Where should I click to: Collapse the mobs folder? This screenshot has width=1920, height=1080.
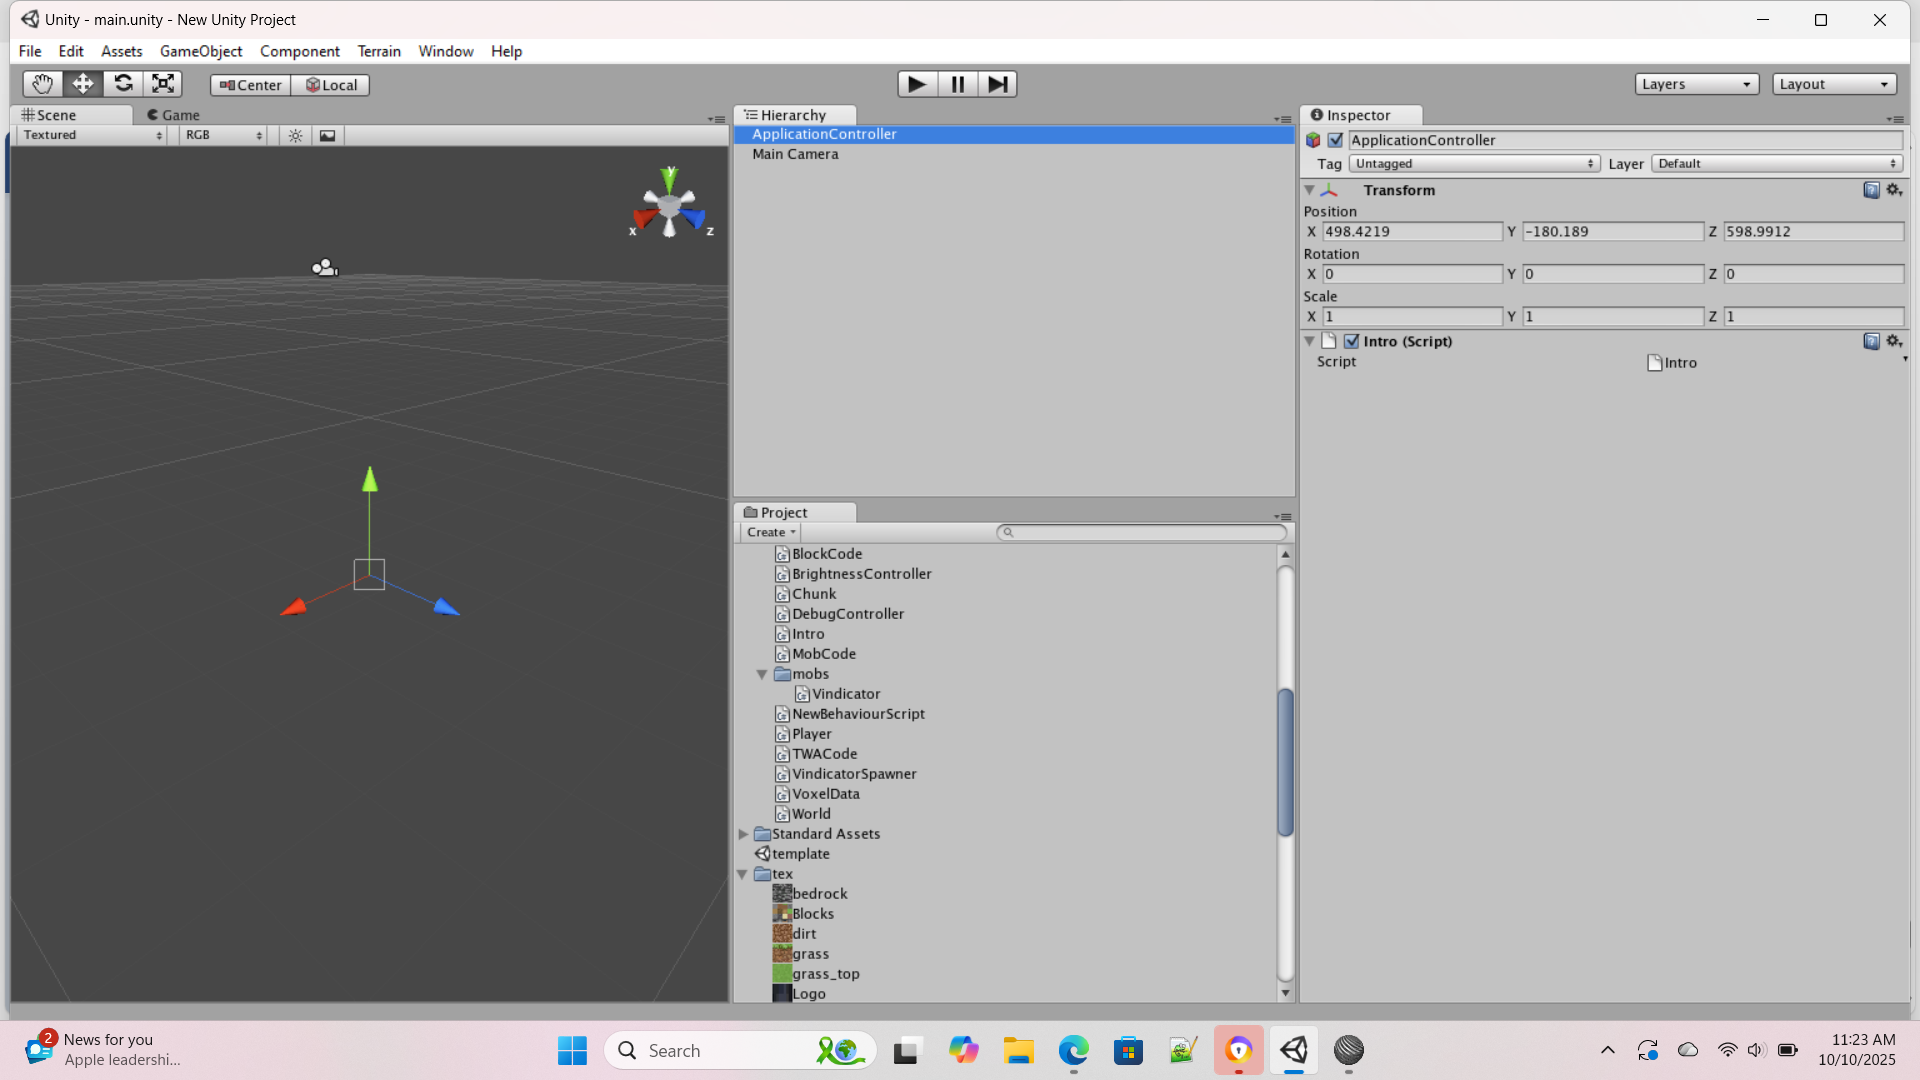tap(762, 674)
